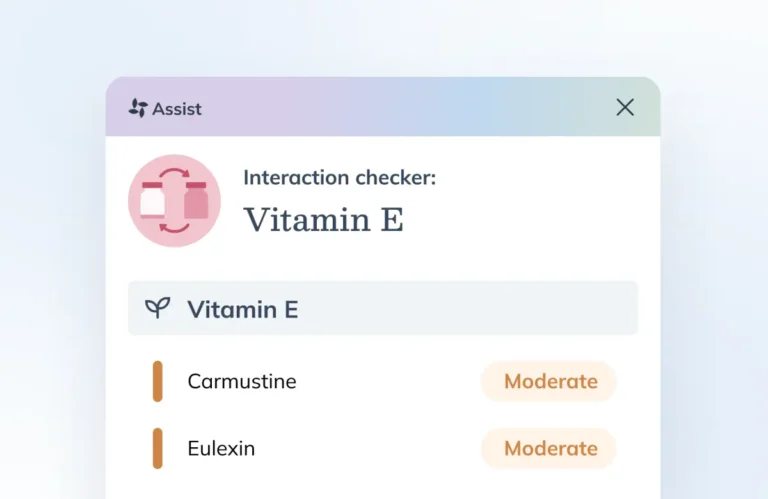
Task: Open the Moderate badge for Eulexin
Action: 550,448
